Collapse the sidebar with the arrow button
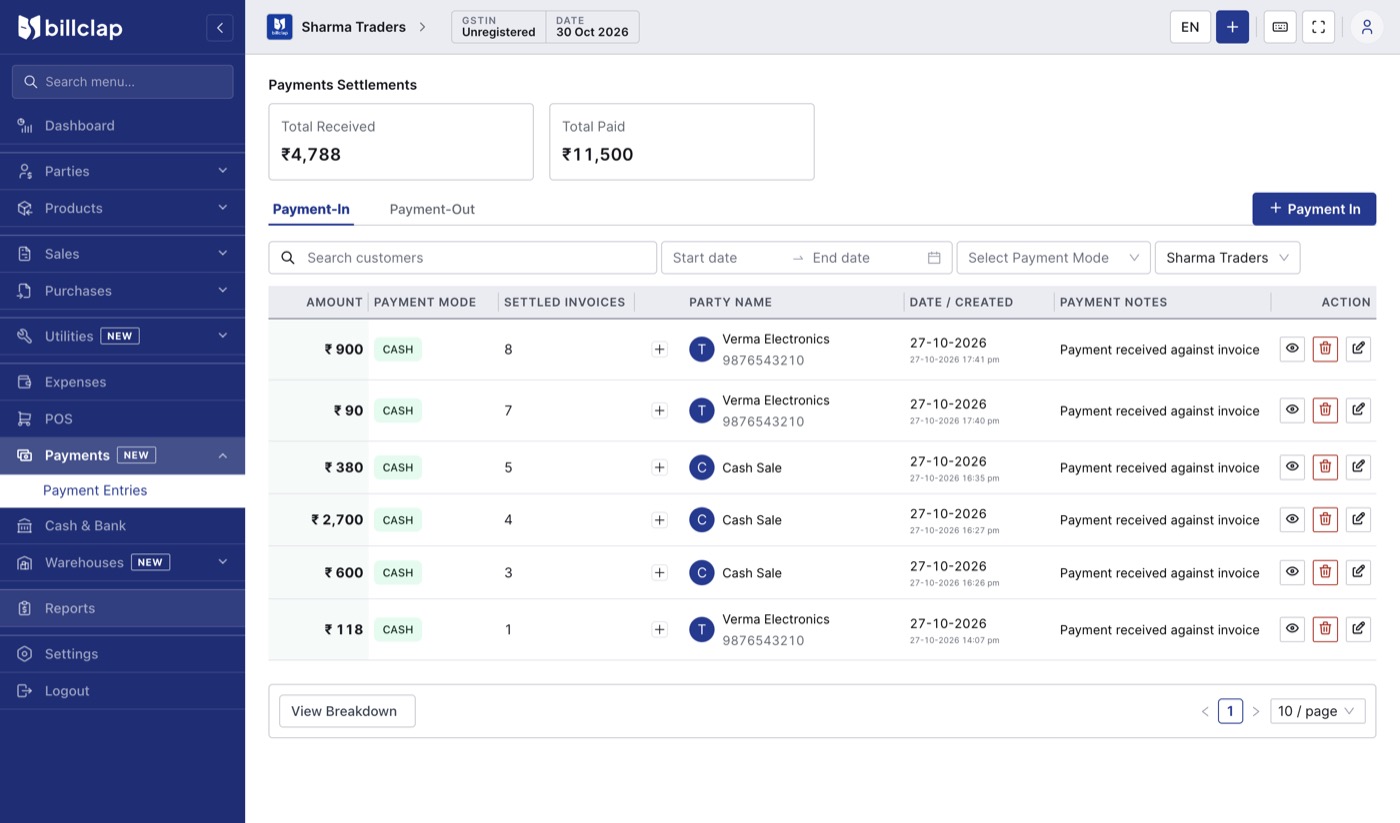The height and width of the screenshot is (823, 1400). click(x=220, y=27)
